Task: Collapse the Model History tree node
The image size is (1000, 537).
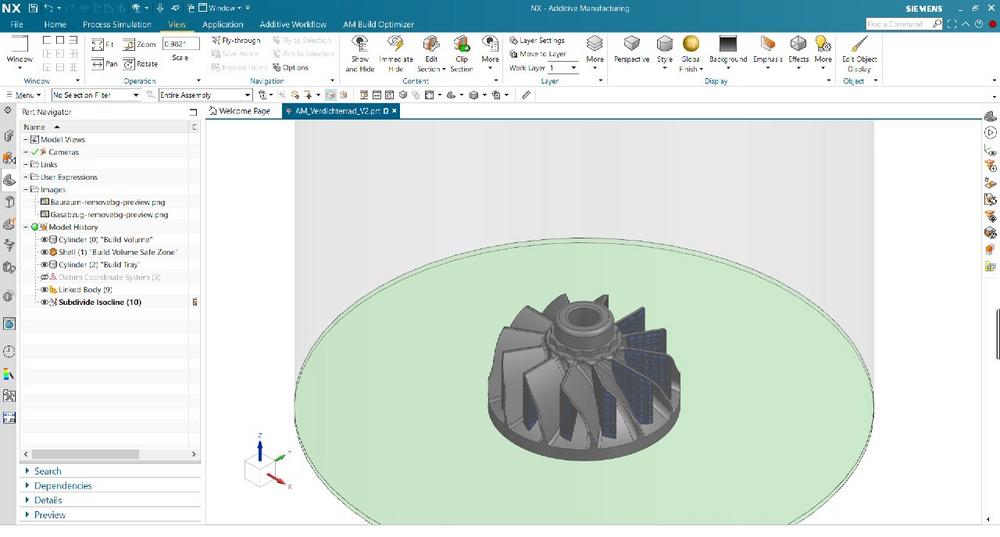Action: [26, 227]
